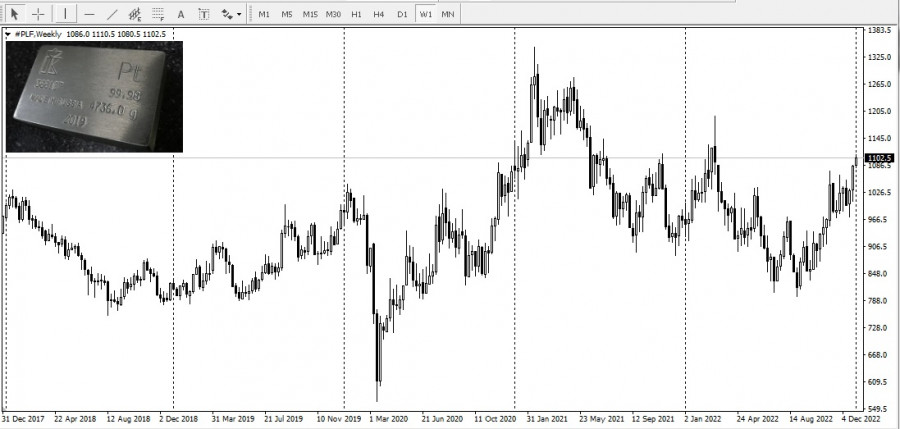The height and width of the screenshot is (429, 900).
Task: Click the 728.0 price scale value
Action: click(x=879, y=327)
